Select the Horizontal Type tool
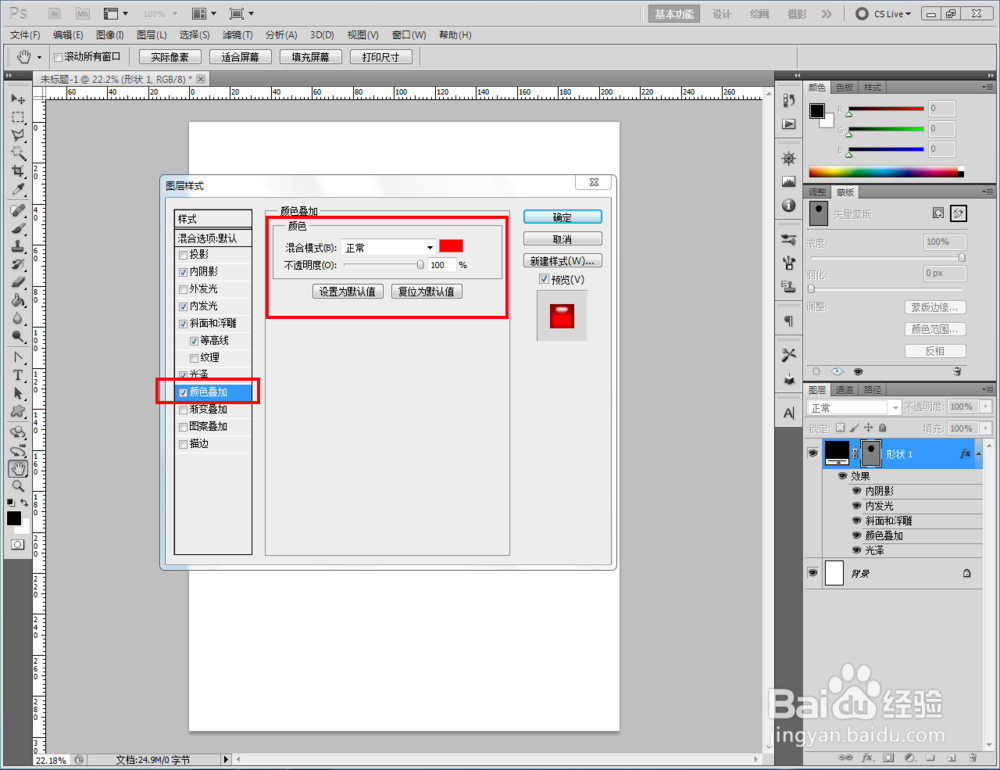This screenshot has width=1000, height=770. pyautogui.click(x=18, y=375)
